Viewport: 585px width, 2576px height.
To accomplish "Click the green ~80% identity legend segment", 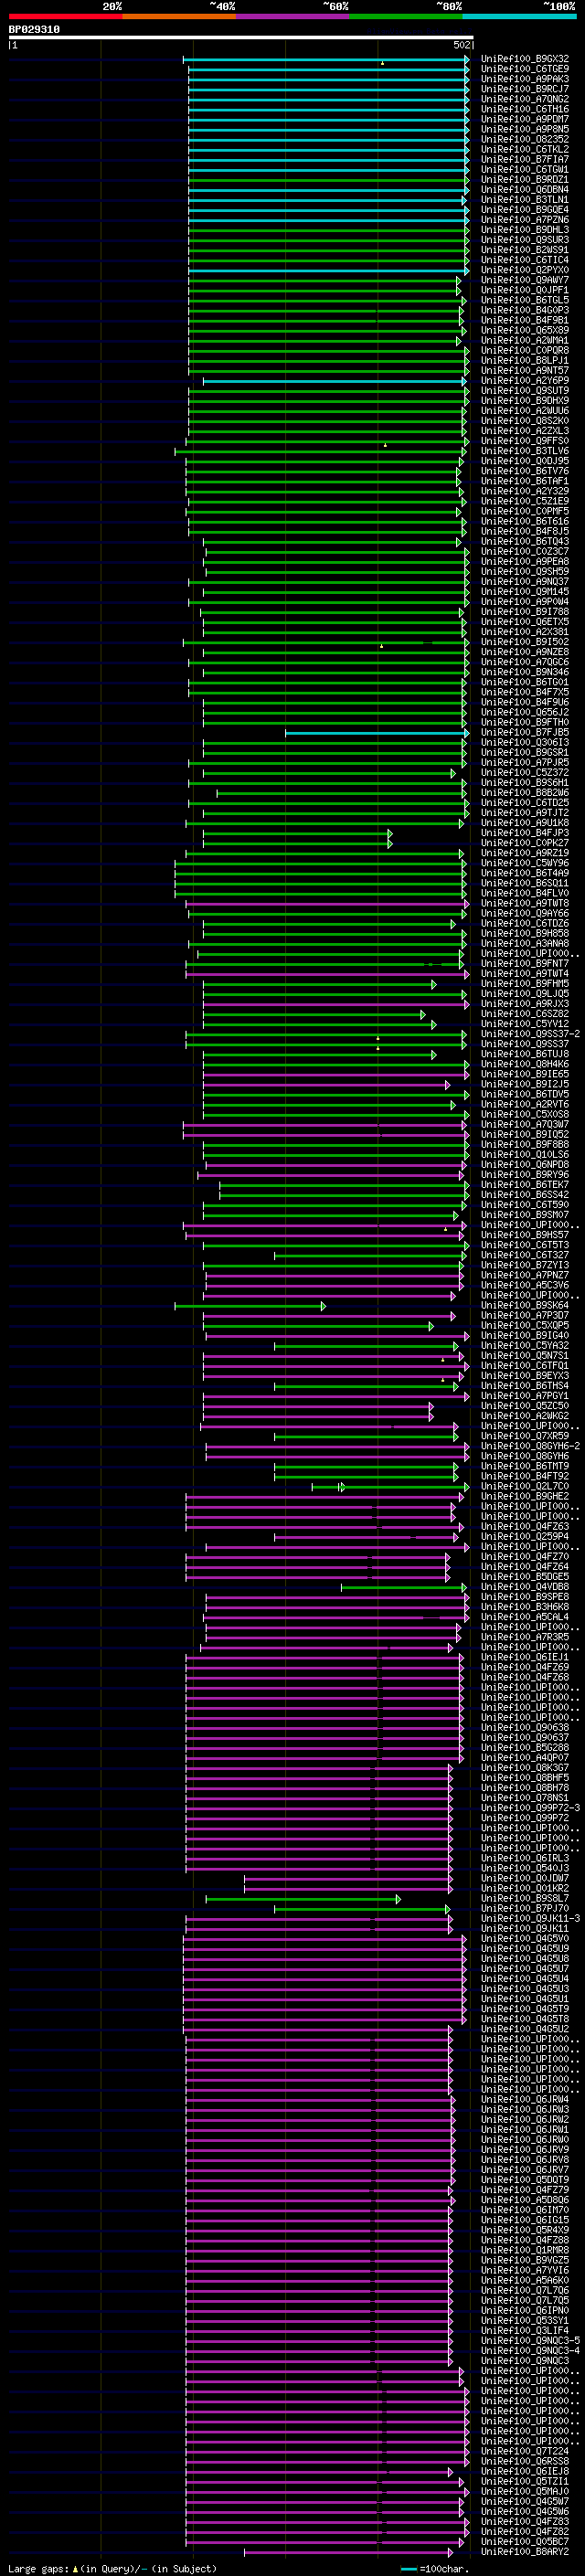I will tap(406, 16).
